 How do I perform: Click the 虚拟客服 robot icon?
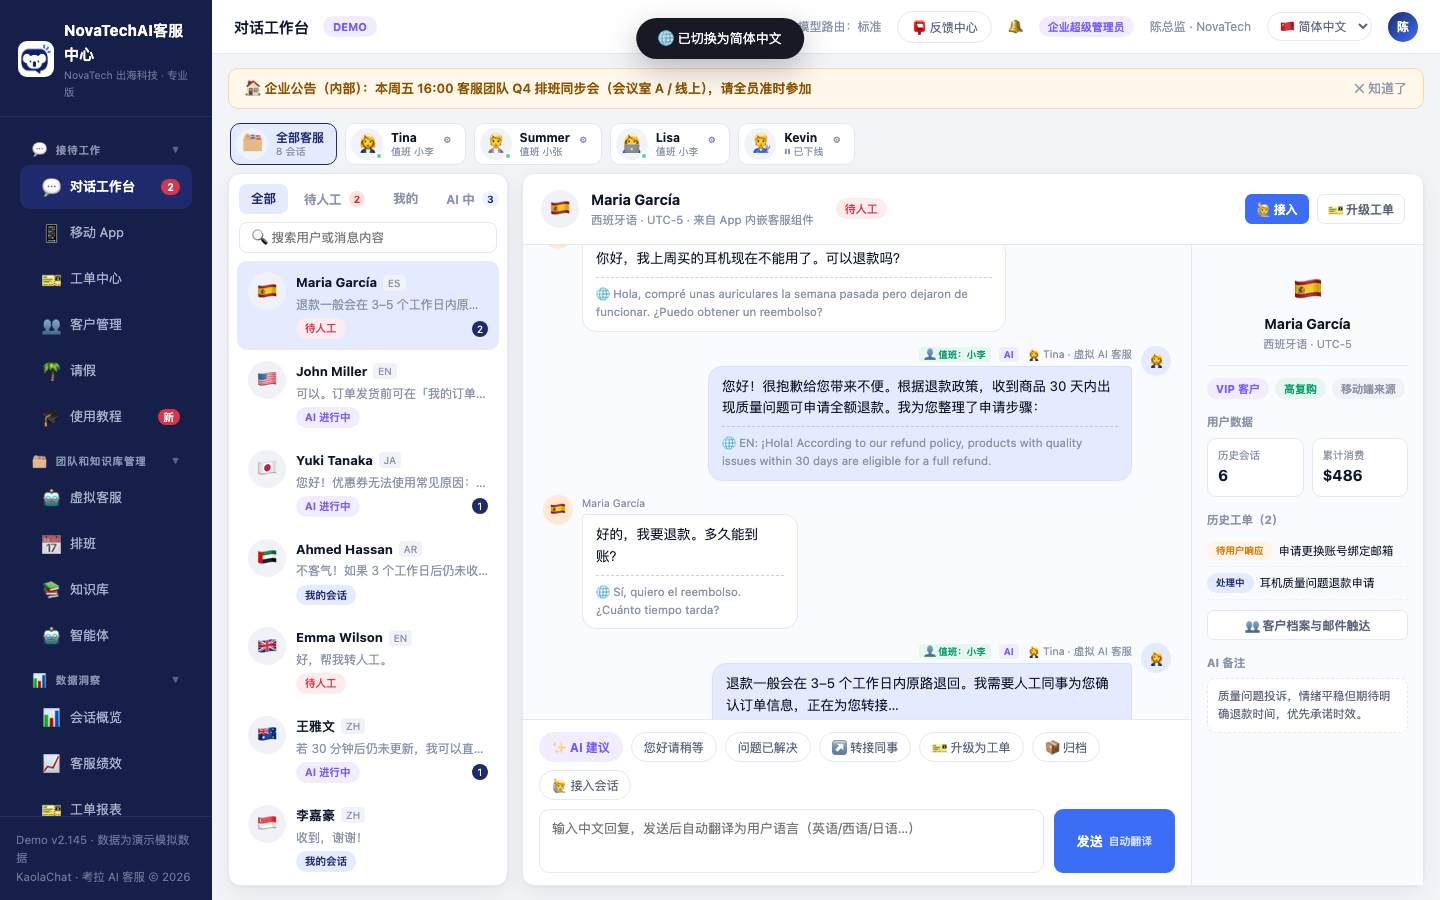(51, 498)
